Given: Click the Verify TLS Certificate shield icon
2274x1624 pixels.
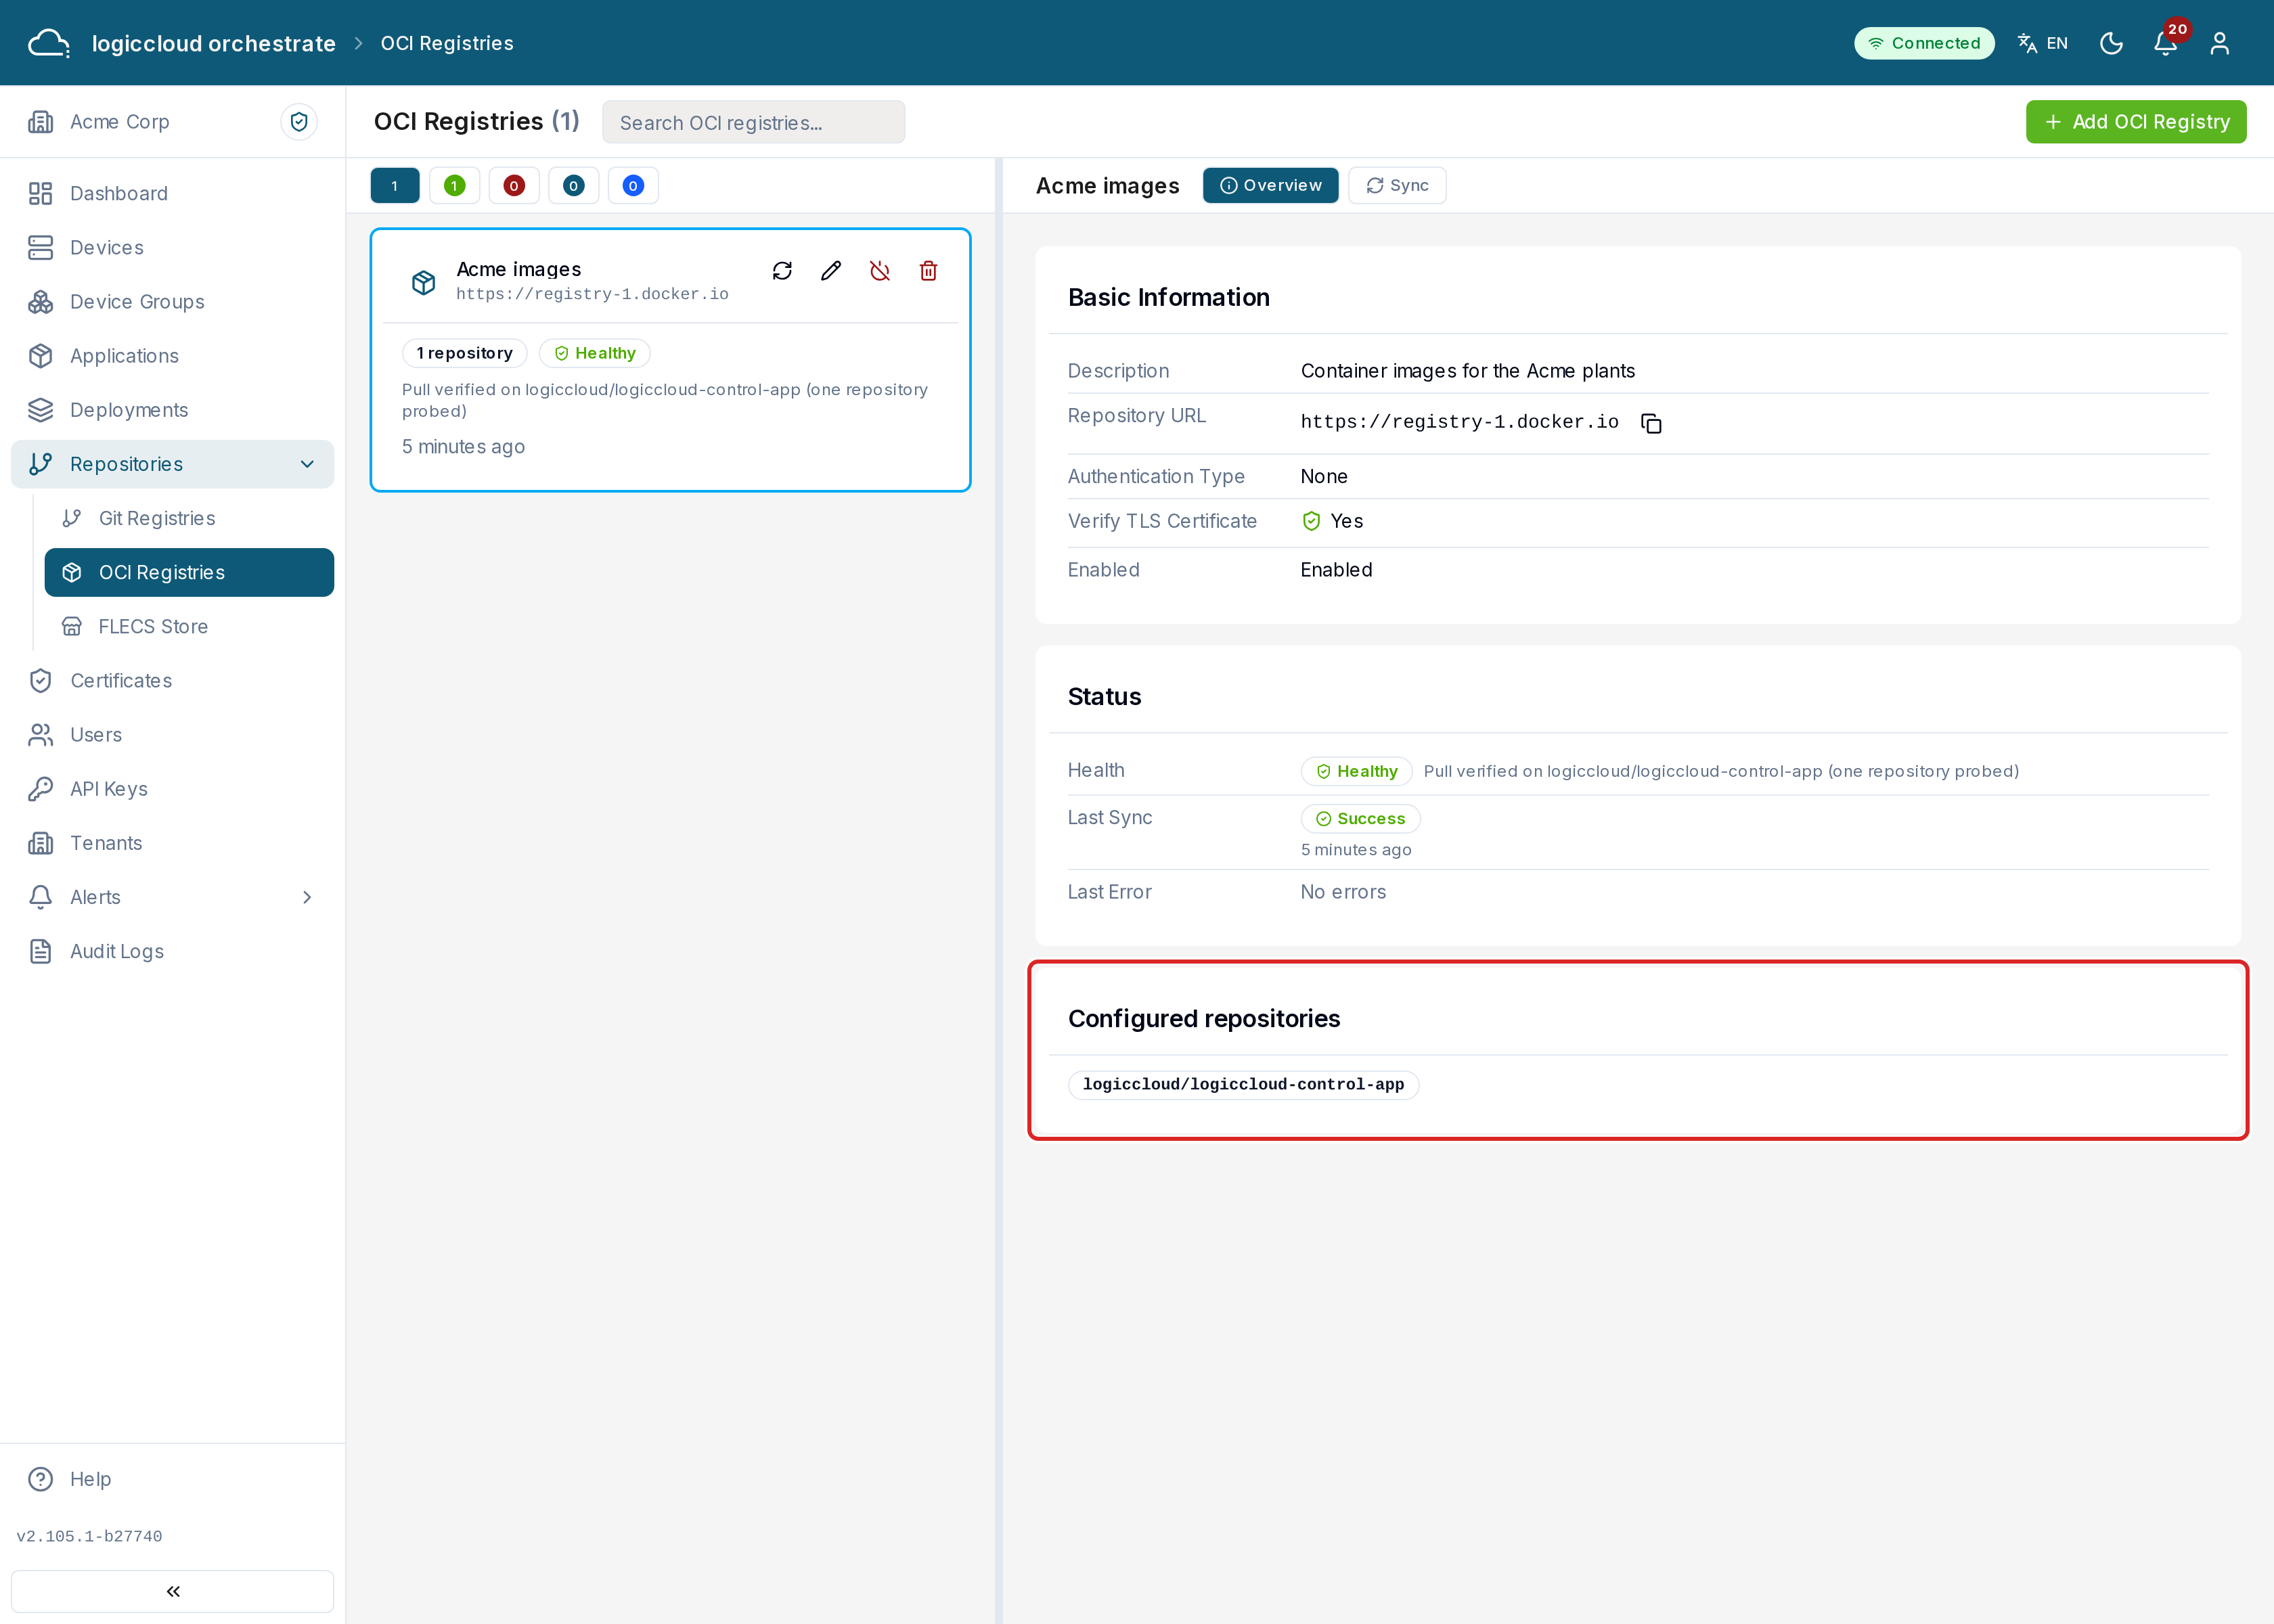Looking at the screenshot, I should 1311,521.
